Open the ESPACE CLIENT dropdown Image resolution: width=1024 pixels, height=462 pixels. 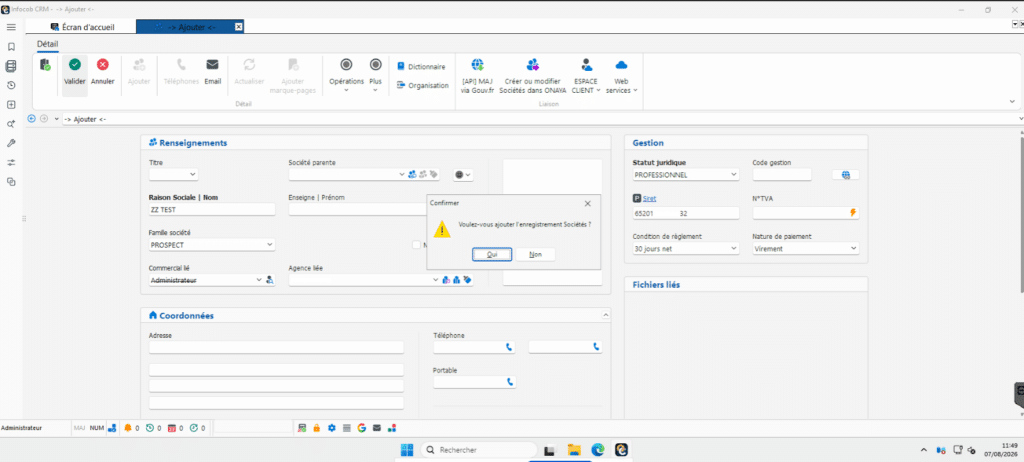[x=586, y=76]
